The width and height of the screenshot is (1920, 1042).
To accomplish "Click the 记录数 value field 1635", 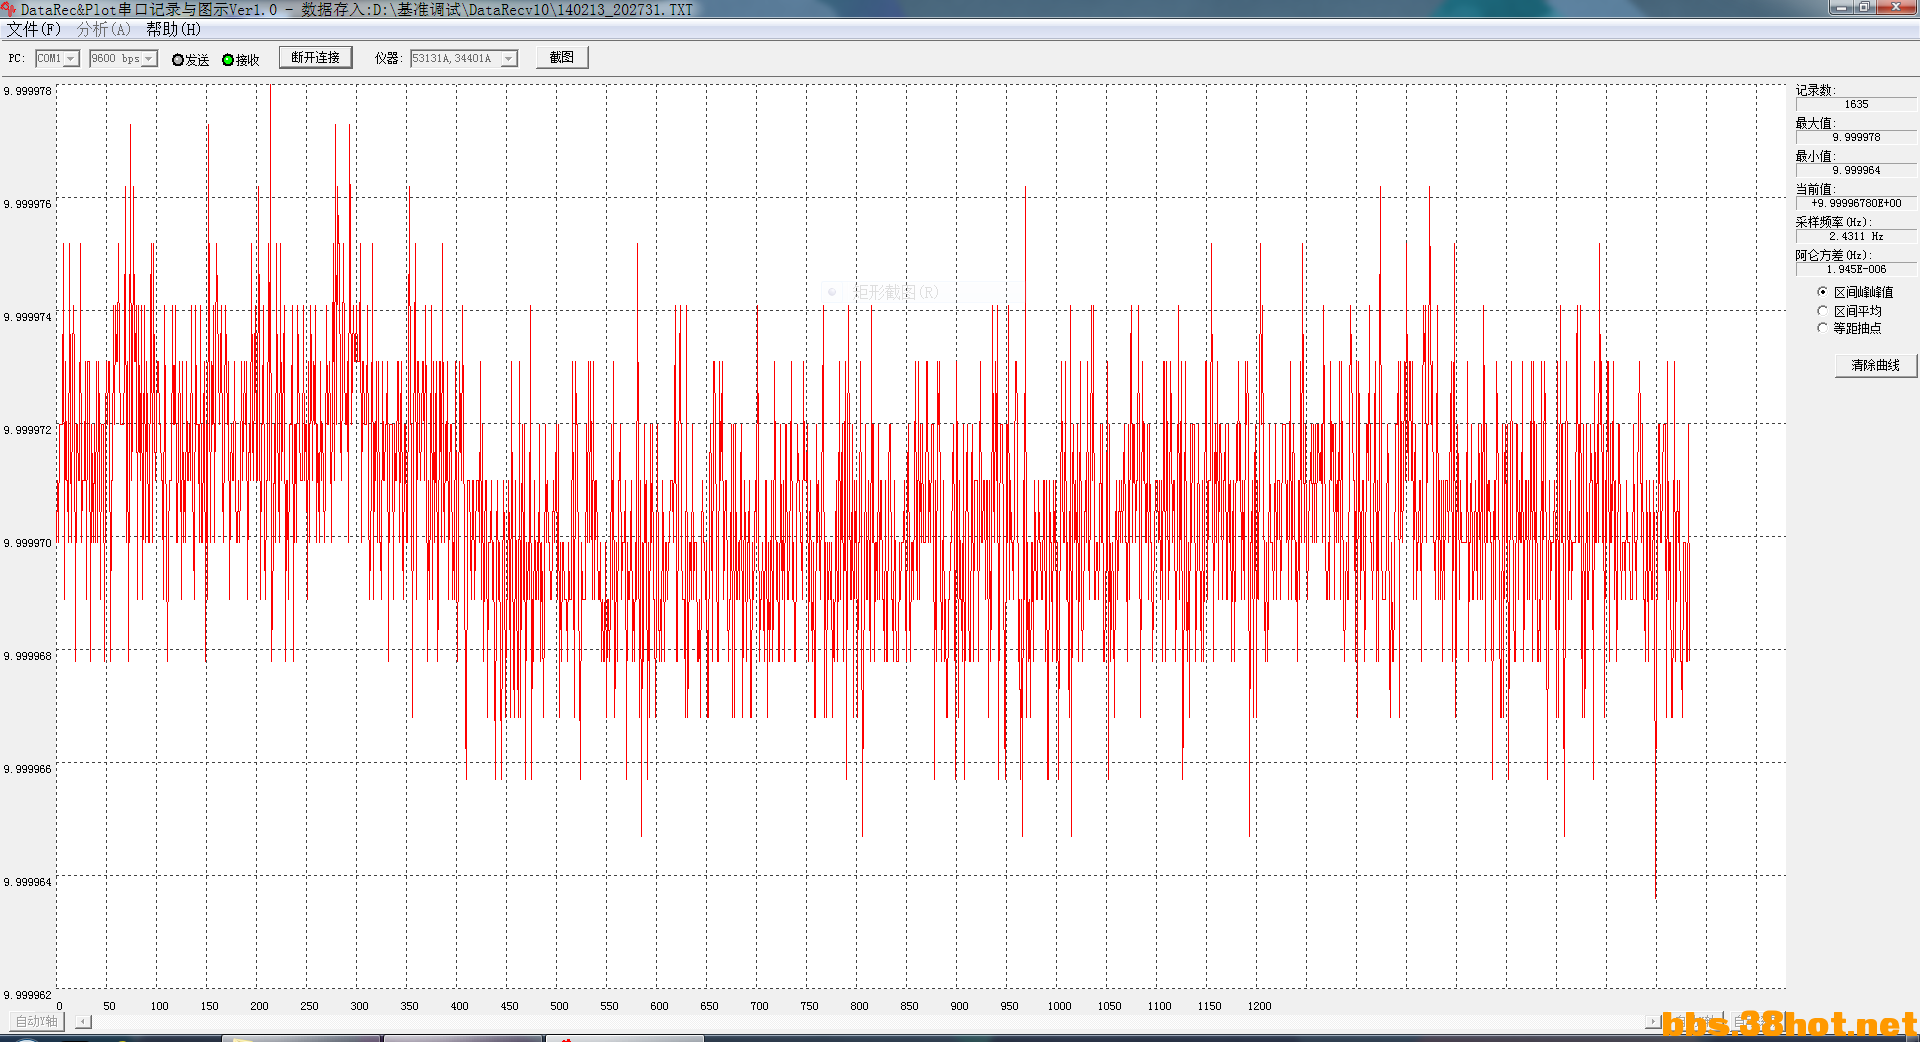I will pos(1856,105).
